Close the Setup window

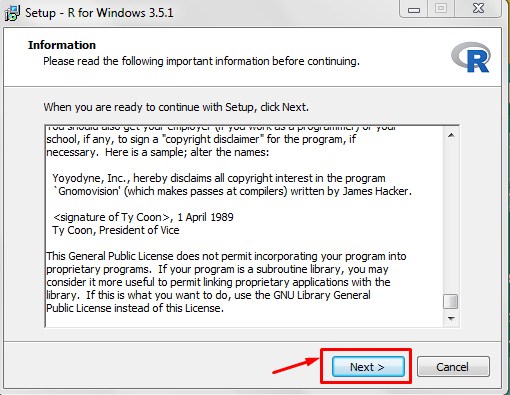tap(478, 9)
